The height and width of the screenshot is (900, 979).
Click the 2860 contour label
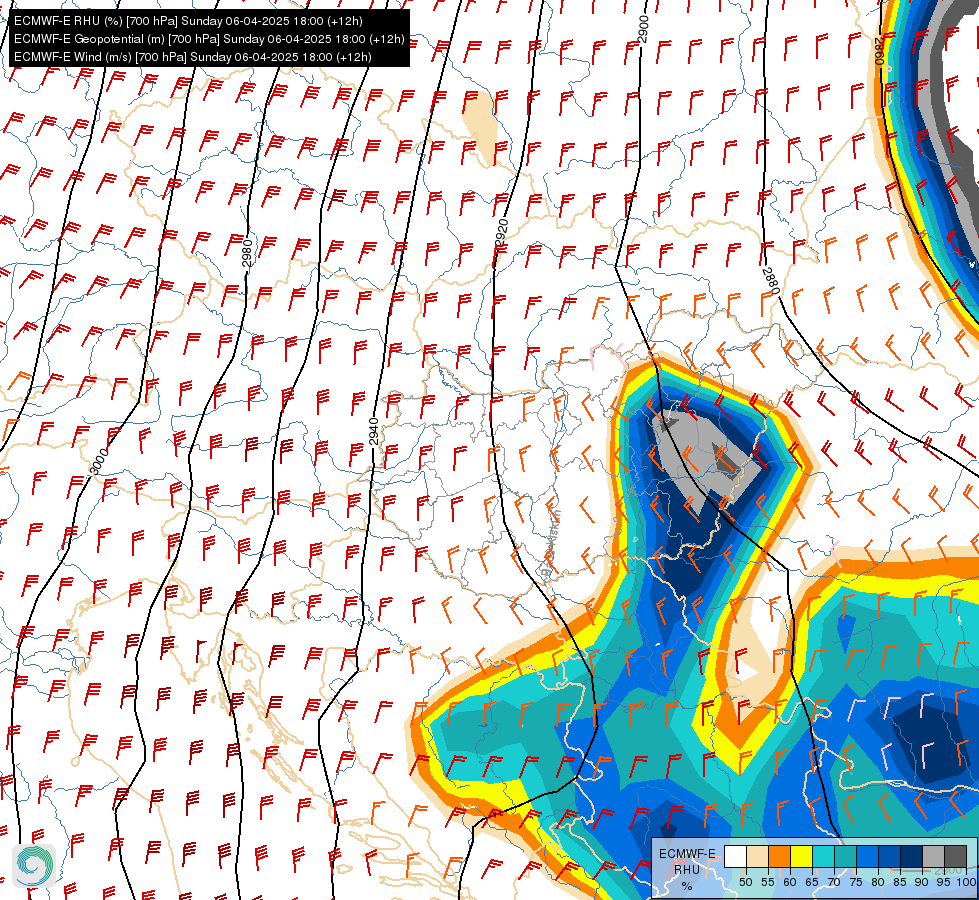click(x=880, y=51)
